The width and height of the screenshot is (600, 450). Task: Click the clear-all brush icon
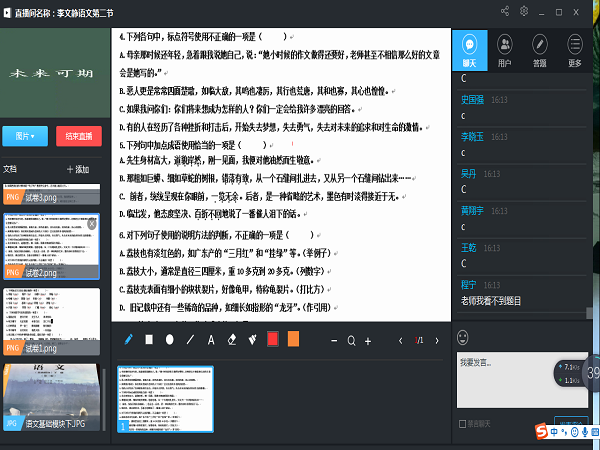pyautogui.click(x=251, y=340)
